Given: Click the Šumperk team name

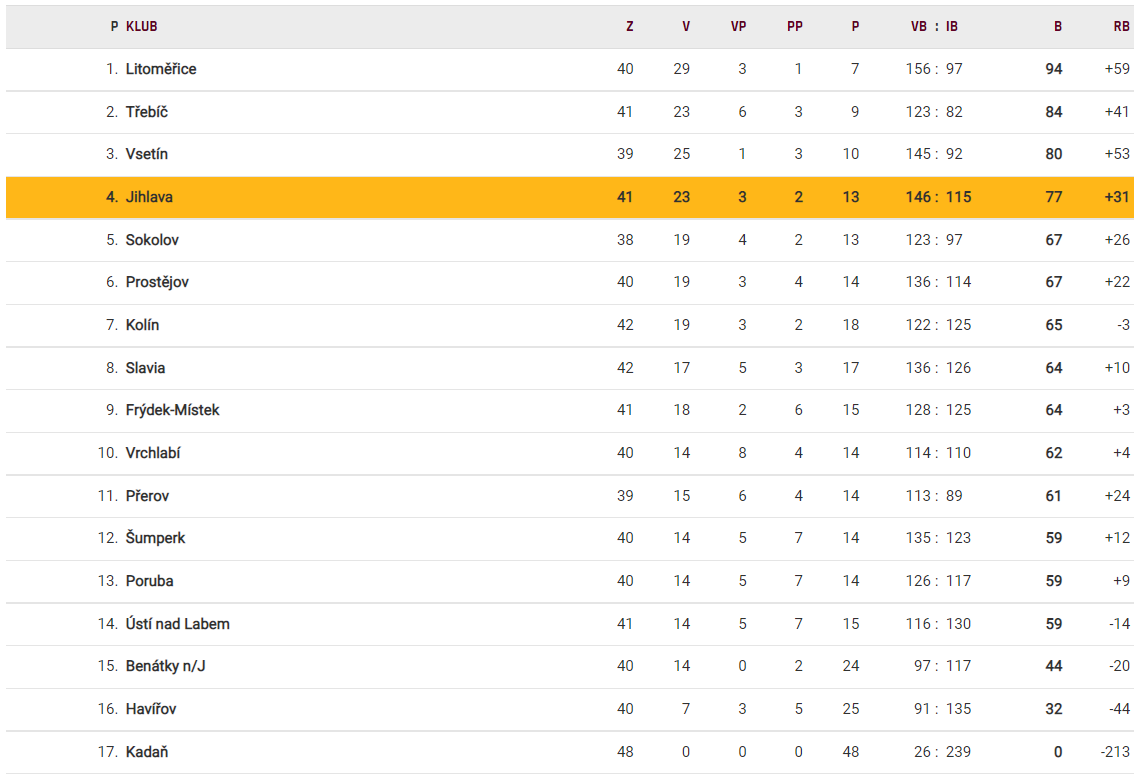Looking at the screenshot, I should (156, 538).
